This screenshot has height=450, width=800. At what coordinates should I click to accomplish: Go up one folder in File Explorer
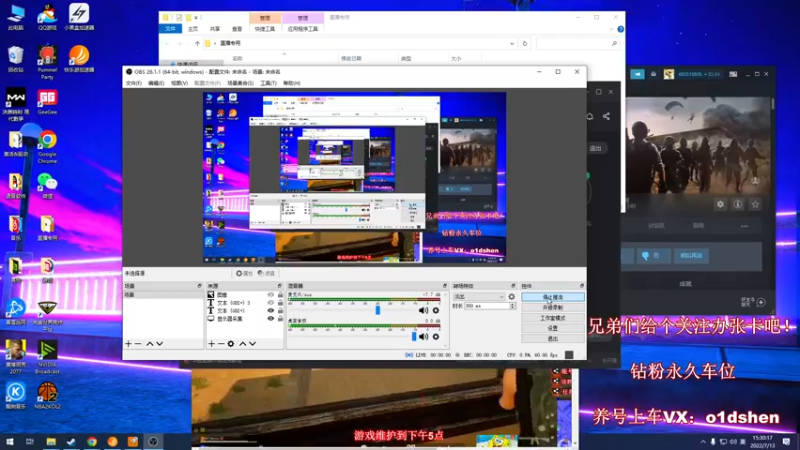197,43
